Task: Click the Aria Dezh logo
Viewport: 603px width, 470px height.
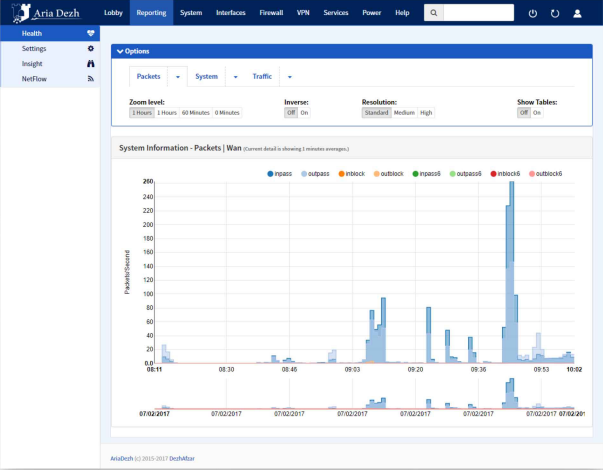Action: (x=46, y=13)
